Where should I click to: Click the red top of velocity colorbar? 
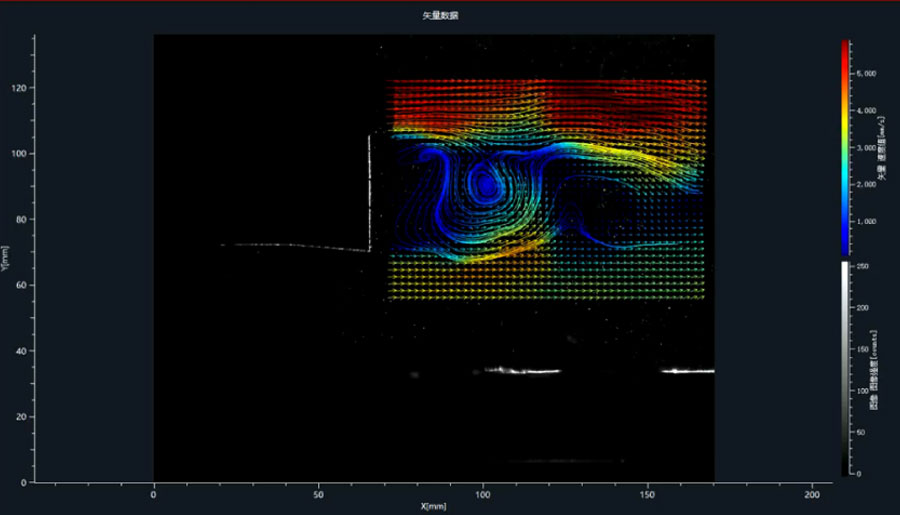[x=846, y=48]
